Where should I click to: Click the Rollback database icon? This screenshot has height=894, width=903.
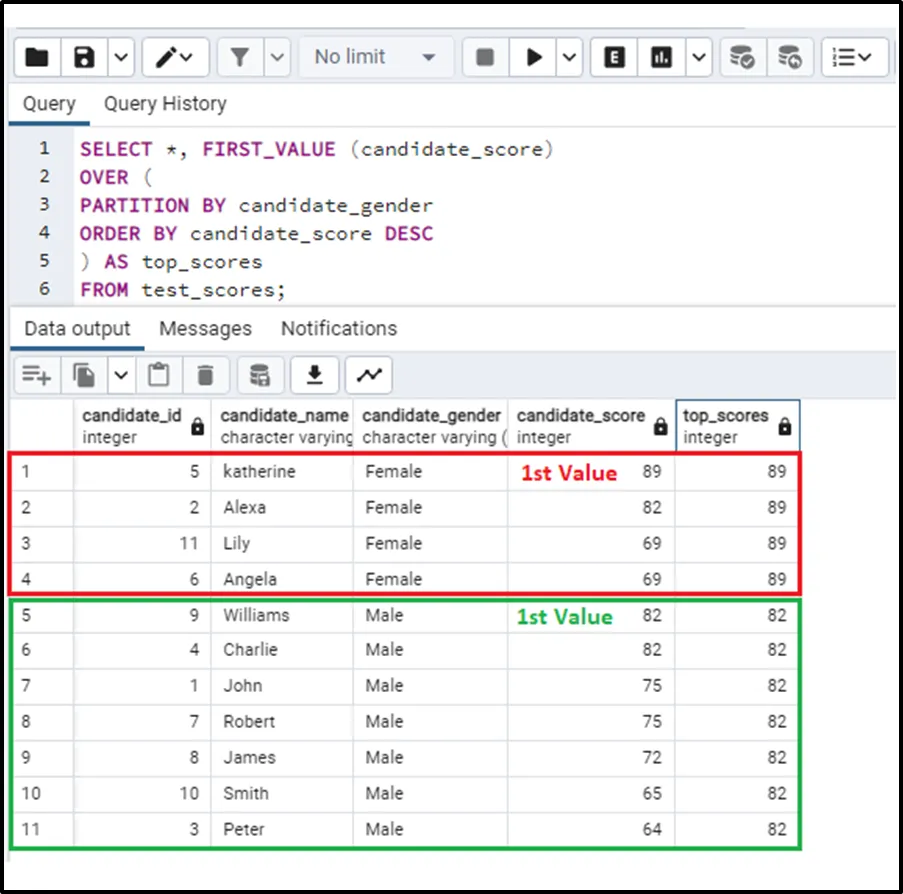click(790, 57)
